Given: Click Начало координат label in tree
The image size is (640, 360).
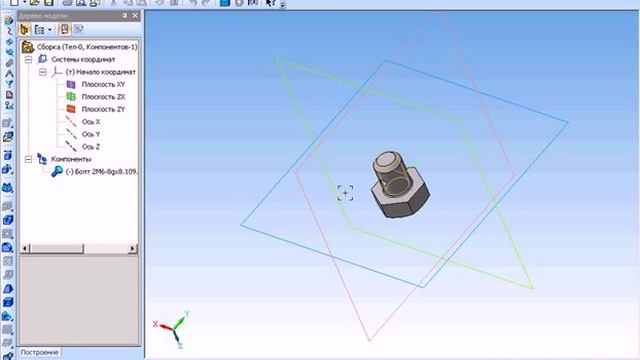Looking at the screenshot, I should 100,72.
